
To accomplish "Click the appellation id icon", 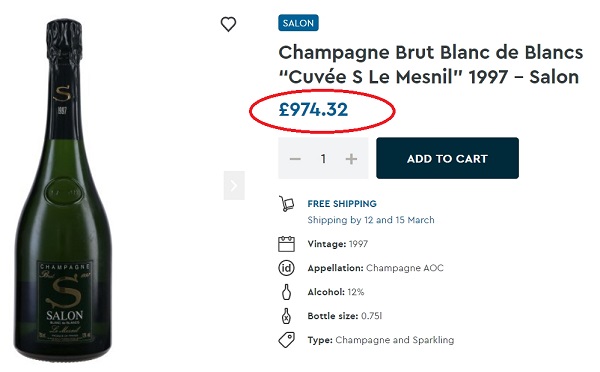I will (286, 268).
